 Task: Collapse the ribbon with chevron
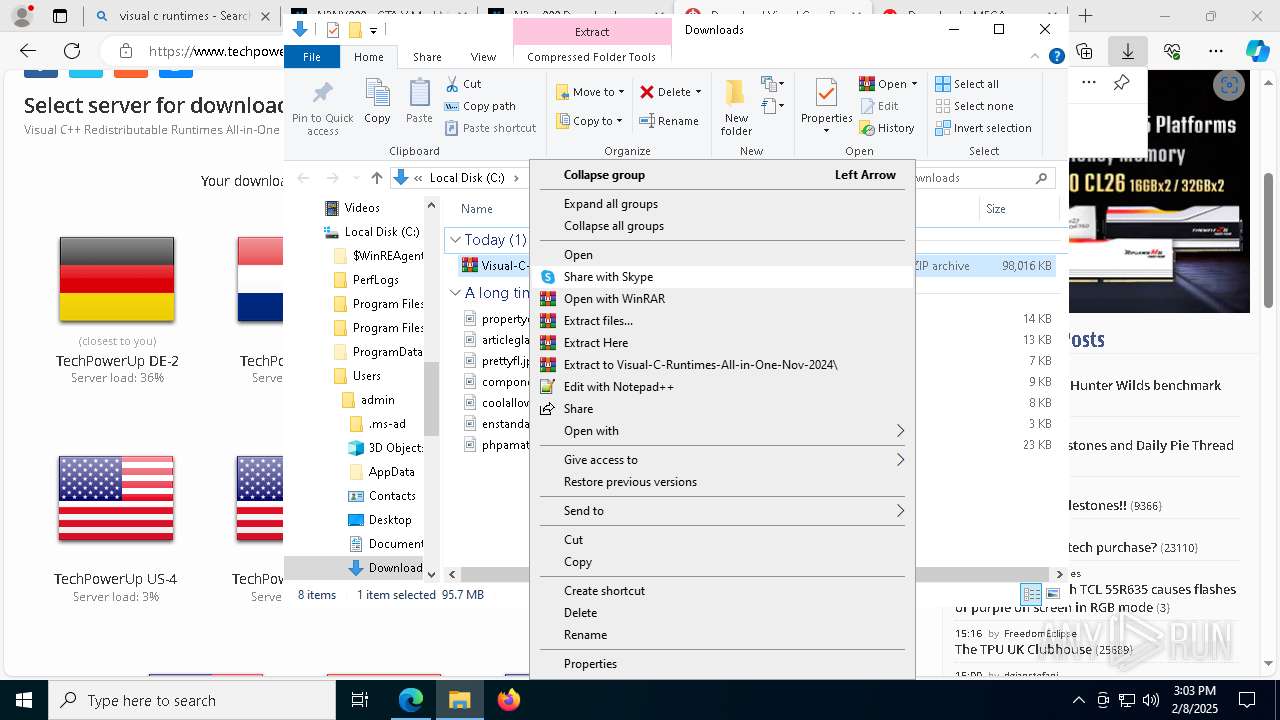point(1035,57)
